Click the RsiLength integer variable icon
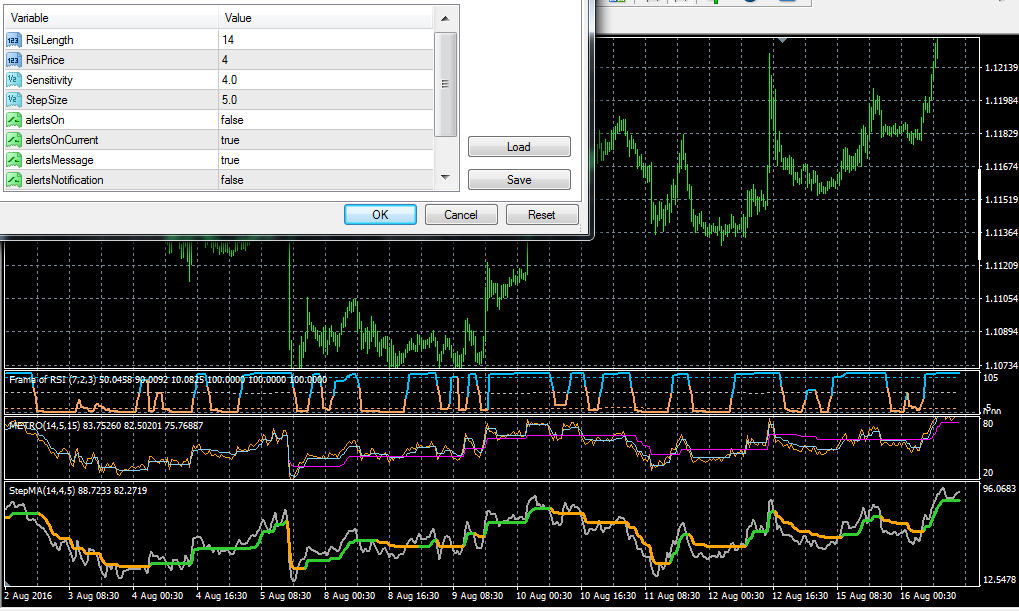Screen dimensions: 1019x611 pyautogui.click(x=14, y=40)
